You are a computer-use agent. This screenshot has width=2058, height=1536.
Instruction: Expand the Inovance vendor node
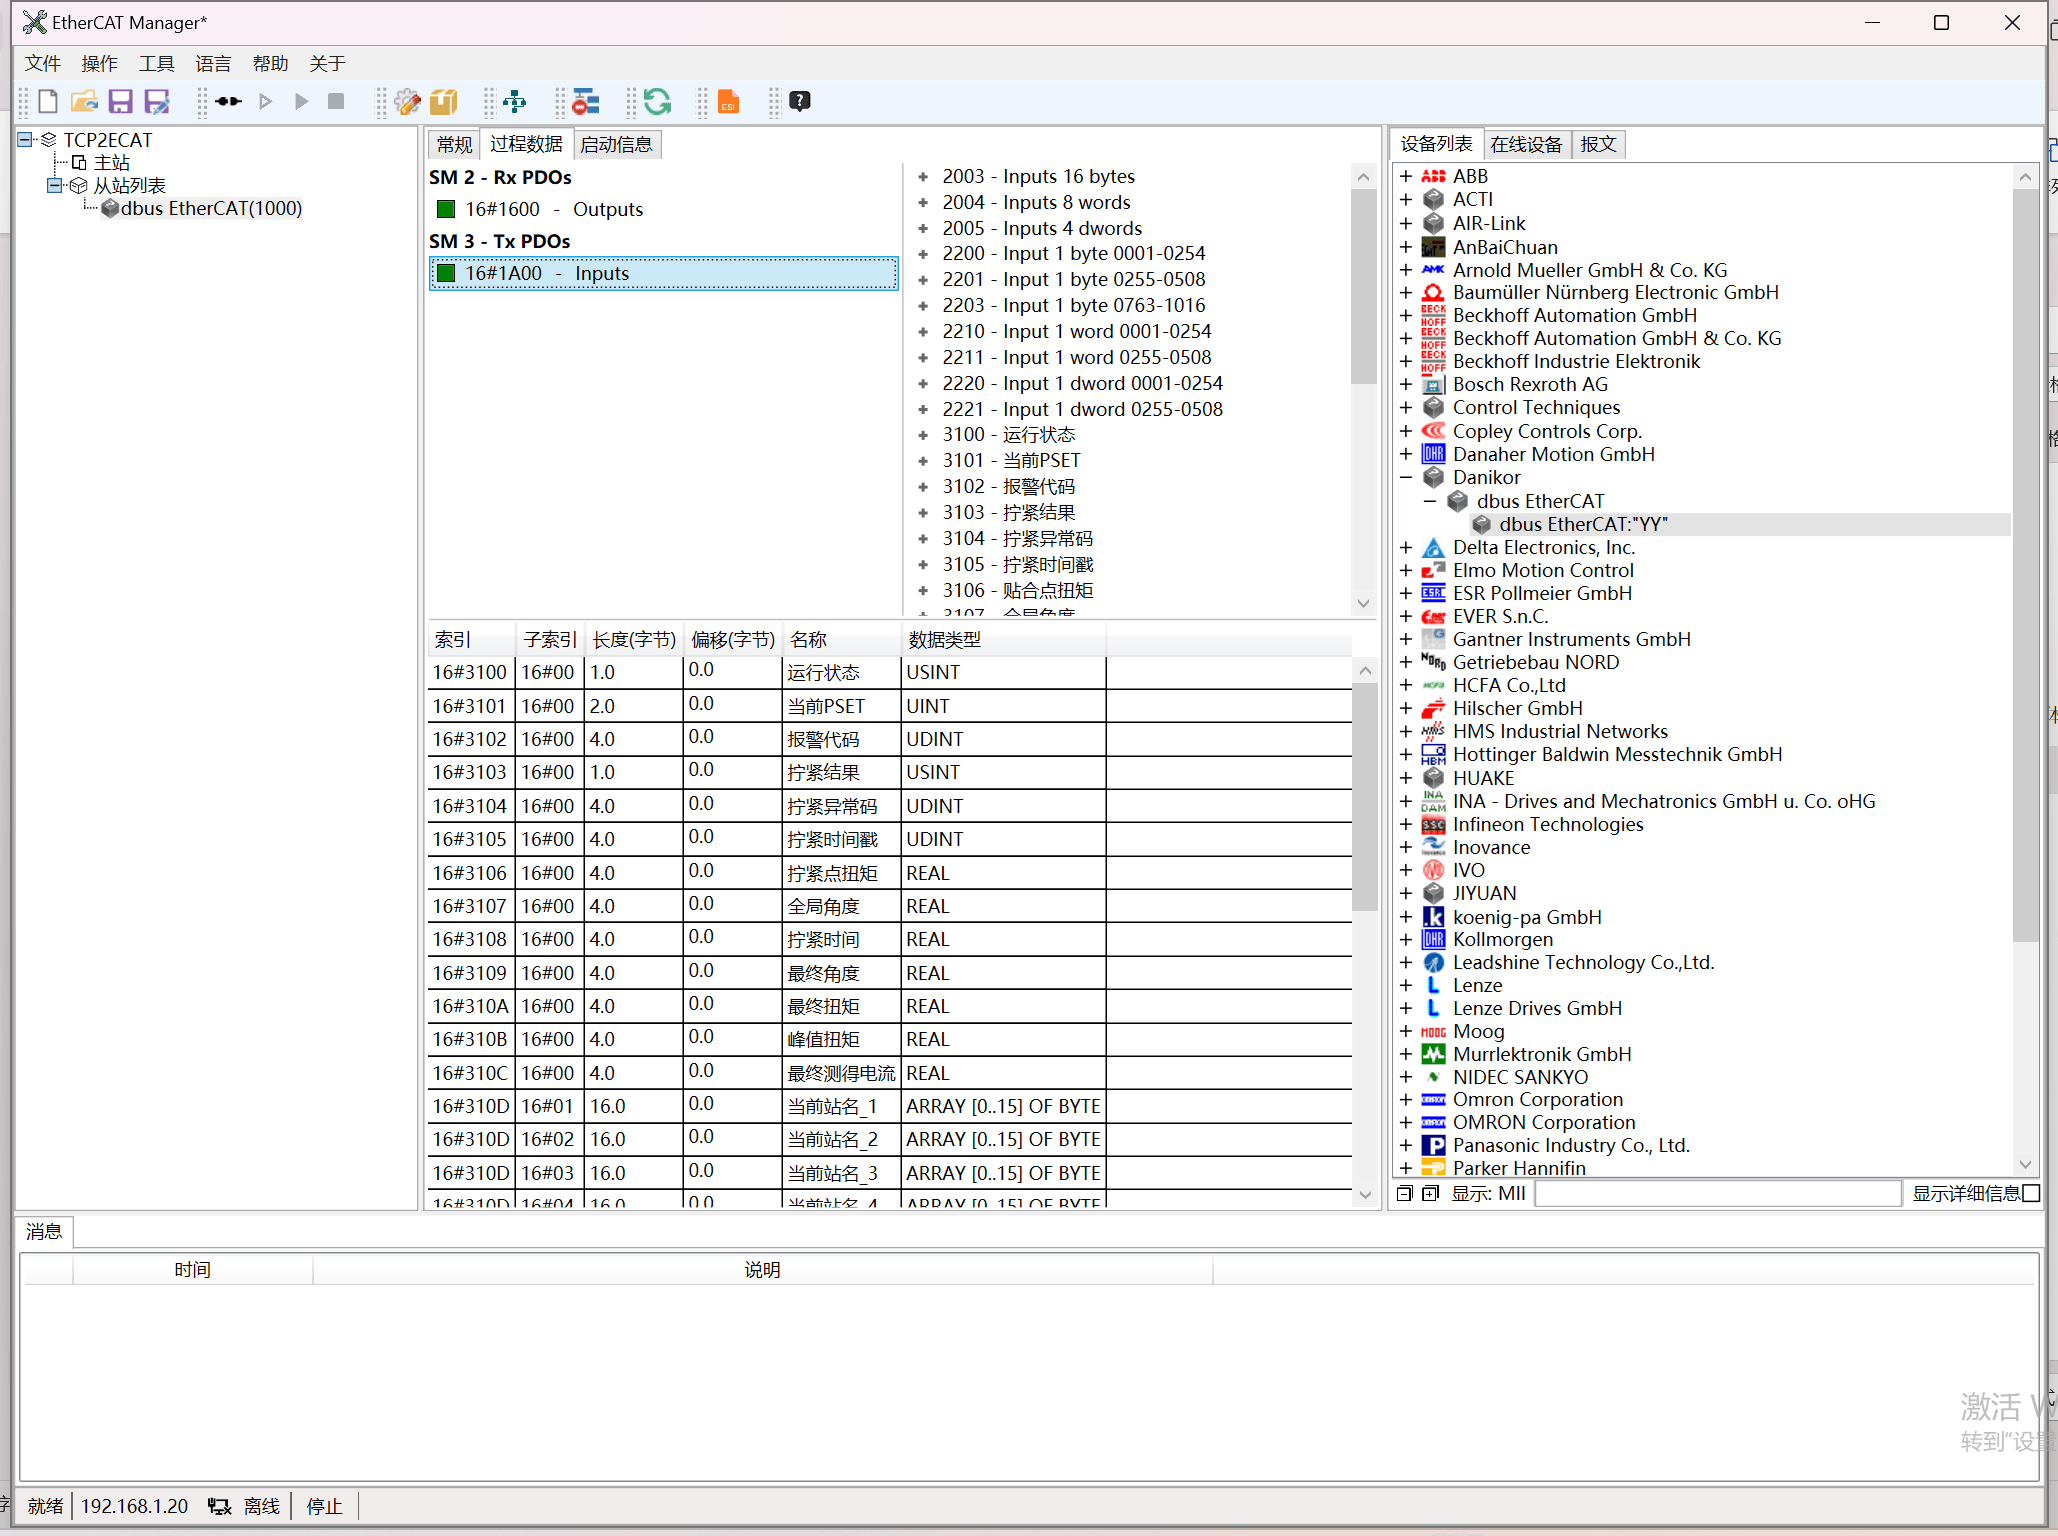(x=1405, y=847)
